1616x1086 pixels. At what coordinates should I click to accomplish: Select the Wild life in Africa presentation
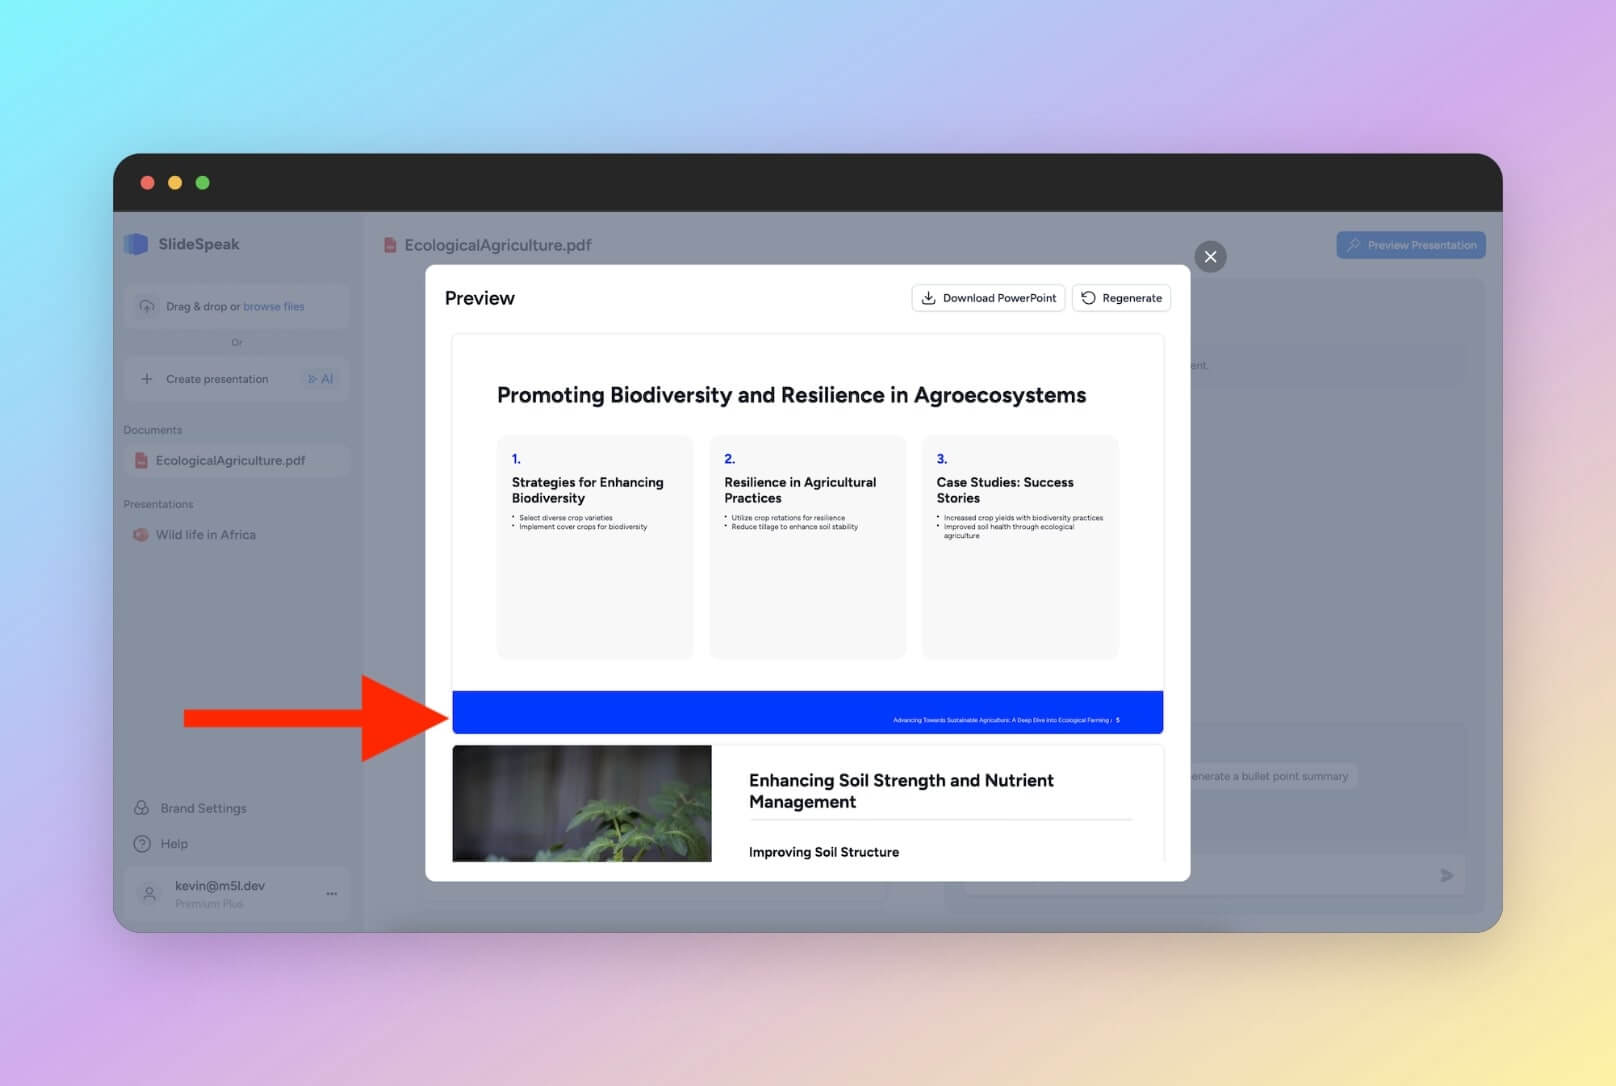coord(206,534)
